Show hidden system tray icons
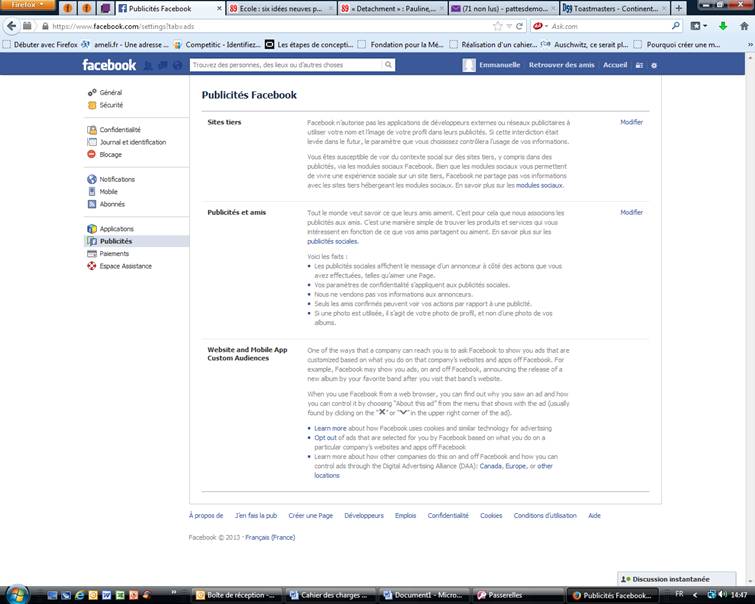The image size is (755, 604). tap(695, 595)
